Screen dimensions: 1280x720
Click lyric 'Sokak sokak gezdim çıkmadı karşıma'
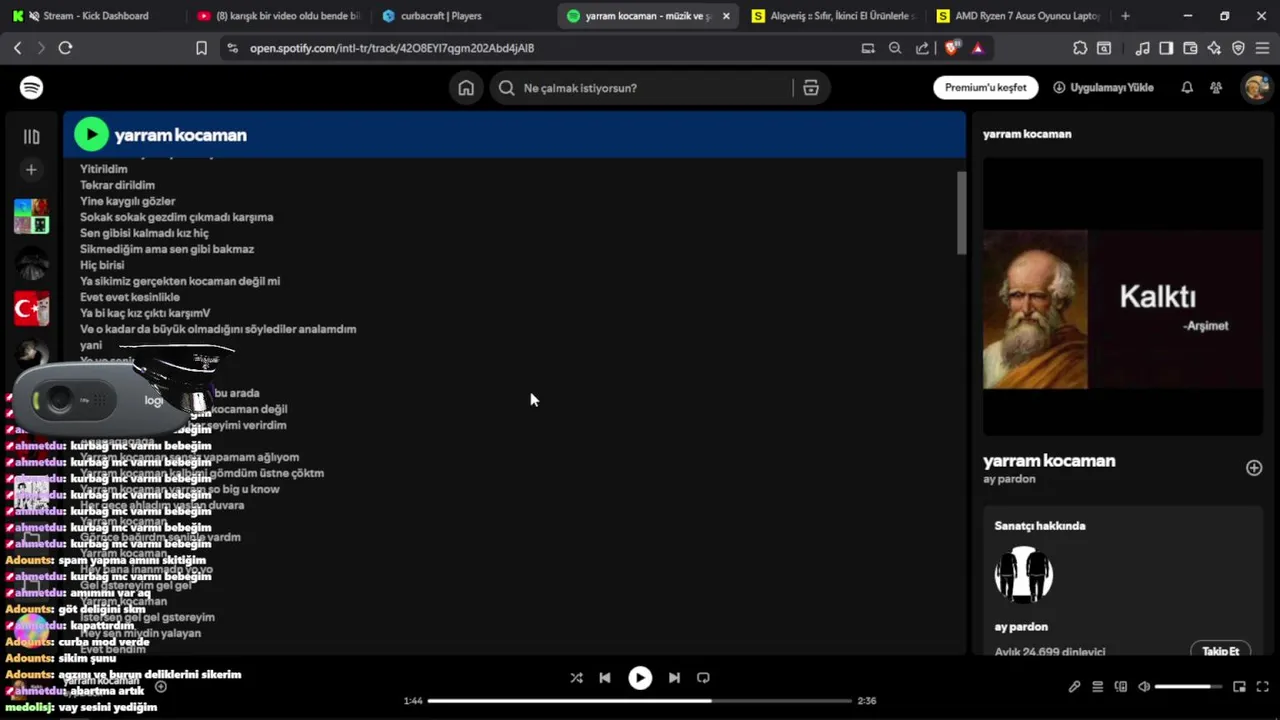pos(176,217)
